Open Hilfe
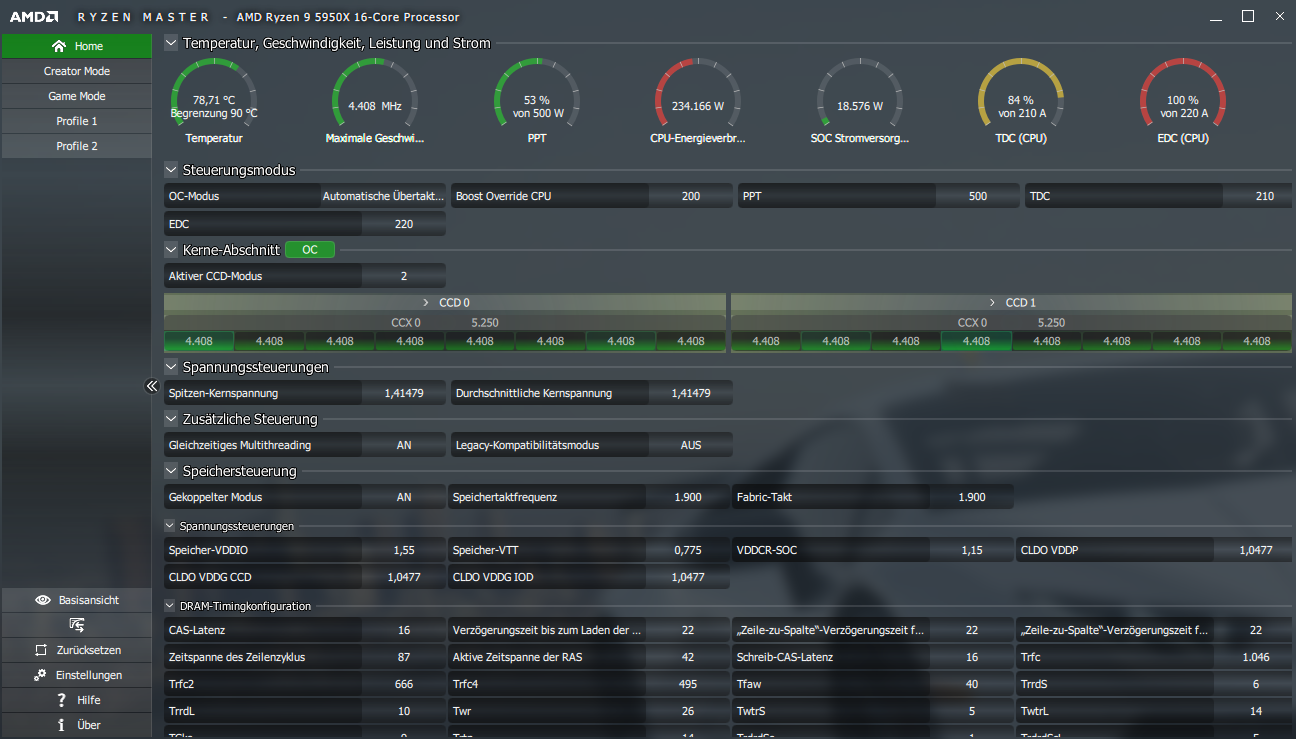The height and width of the screenshot is (739, 1296). click(76, 700)
